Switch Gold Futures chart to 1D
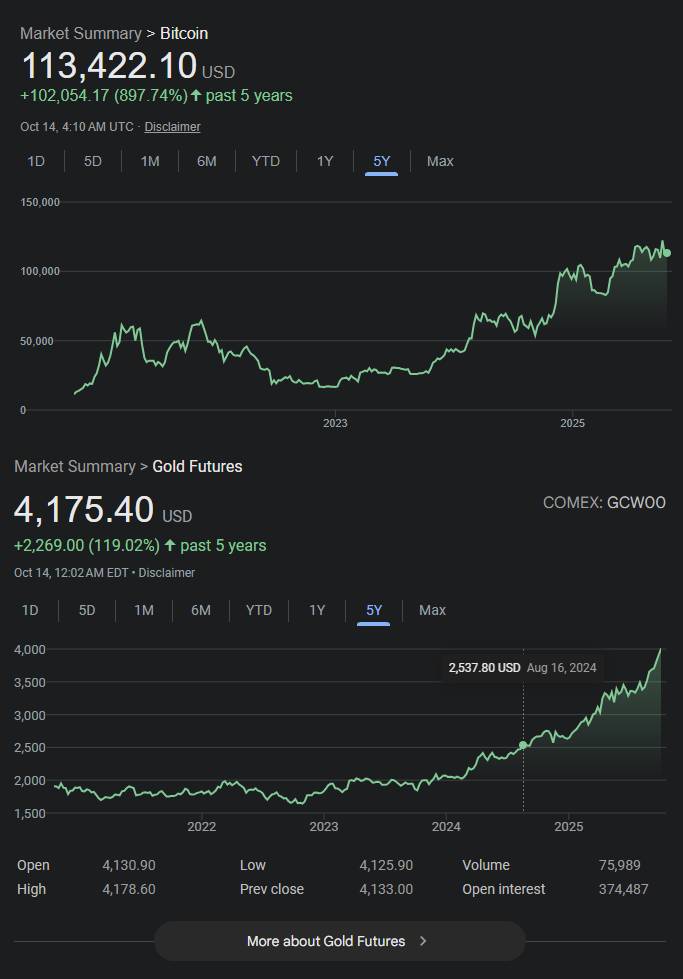The width and height of the screenshot is (683, 979). 30,610
